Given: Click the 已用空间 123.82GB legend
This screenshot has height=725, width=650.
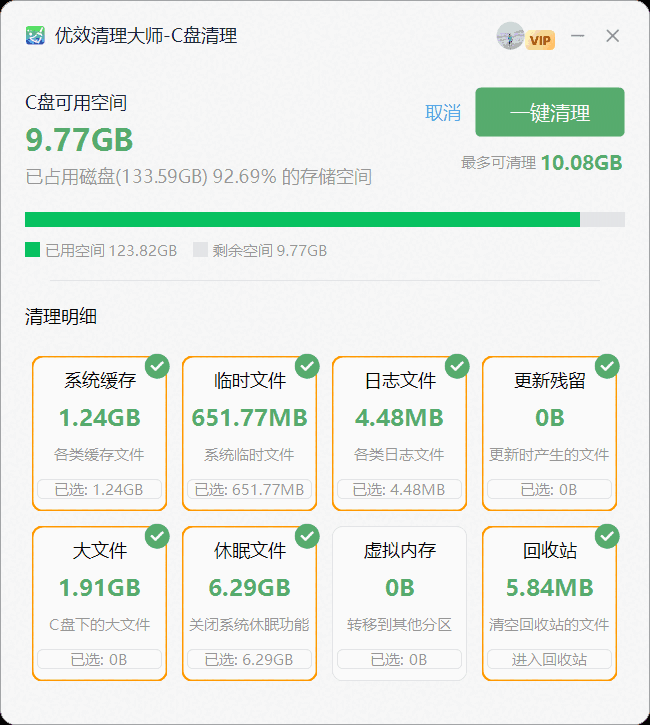Looking at the screenshot, I should click(x=101, y=250).
